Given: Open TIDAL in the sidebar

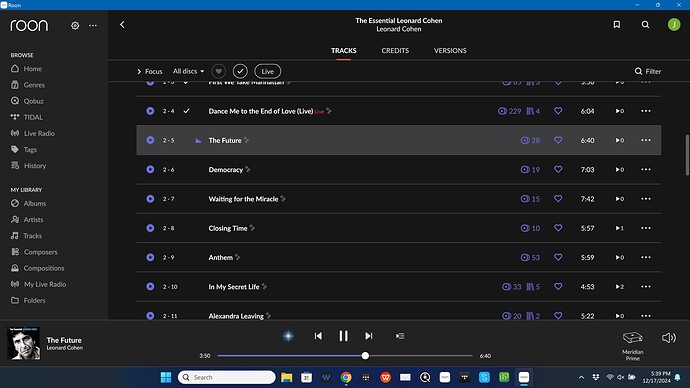Looking at the screenshot, I should pyautogui.click(x=27, y=117).
